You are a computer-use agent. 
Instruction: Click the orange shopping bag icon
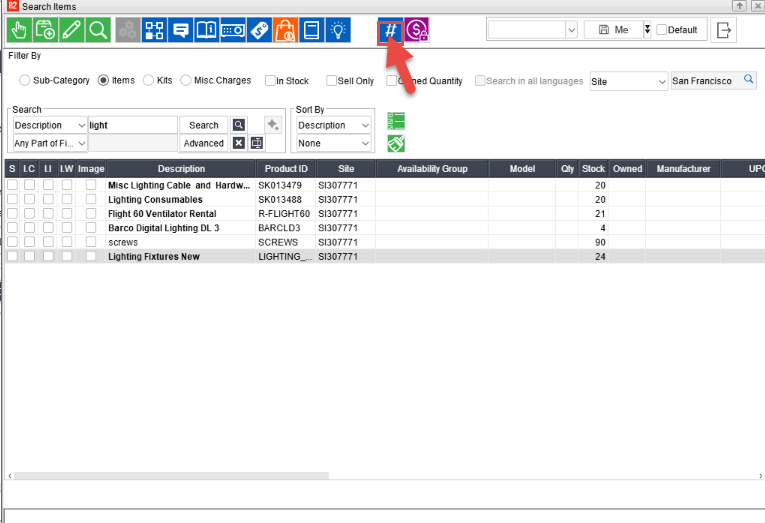[286, 30]
